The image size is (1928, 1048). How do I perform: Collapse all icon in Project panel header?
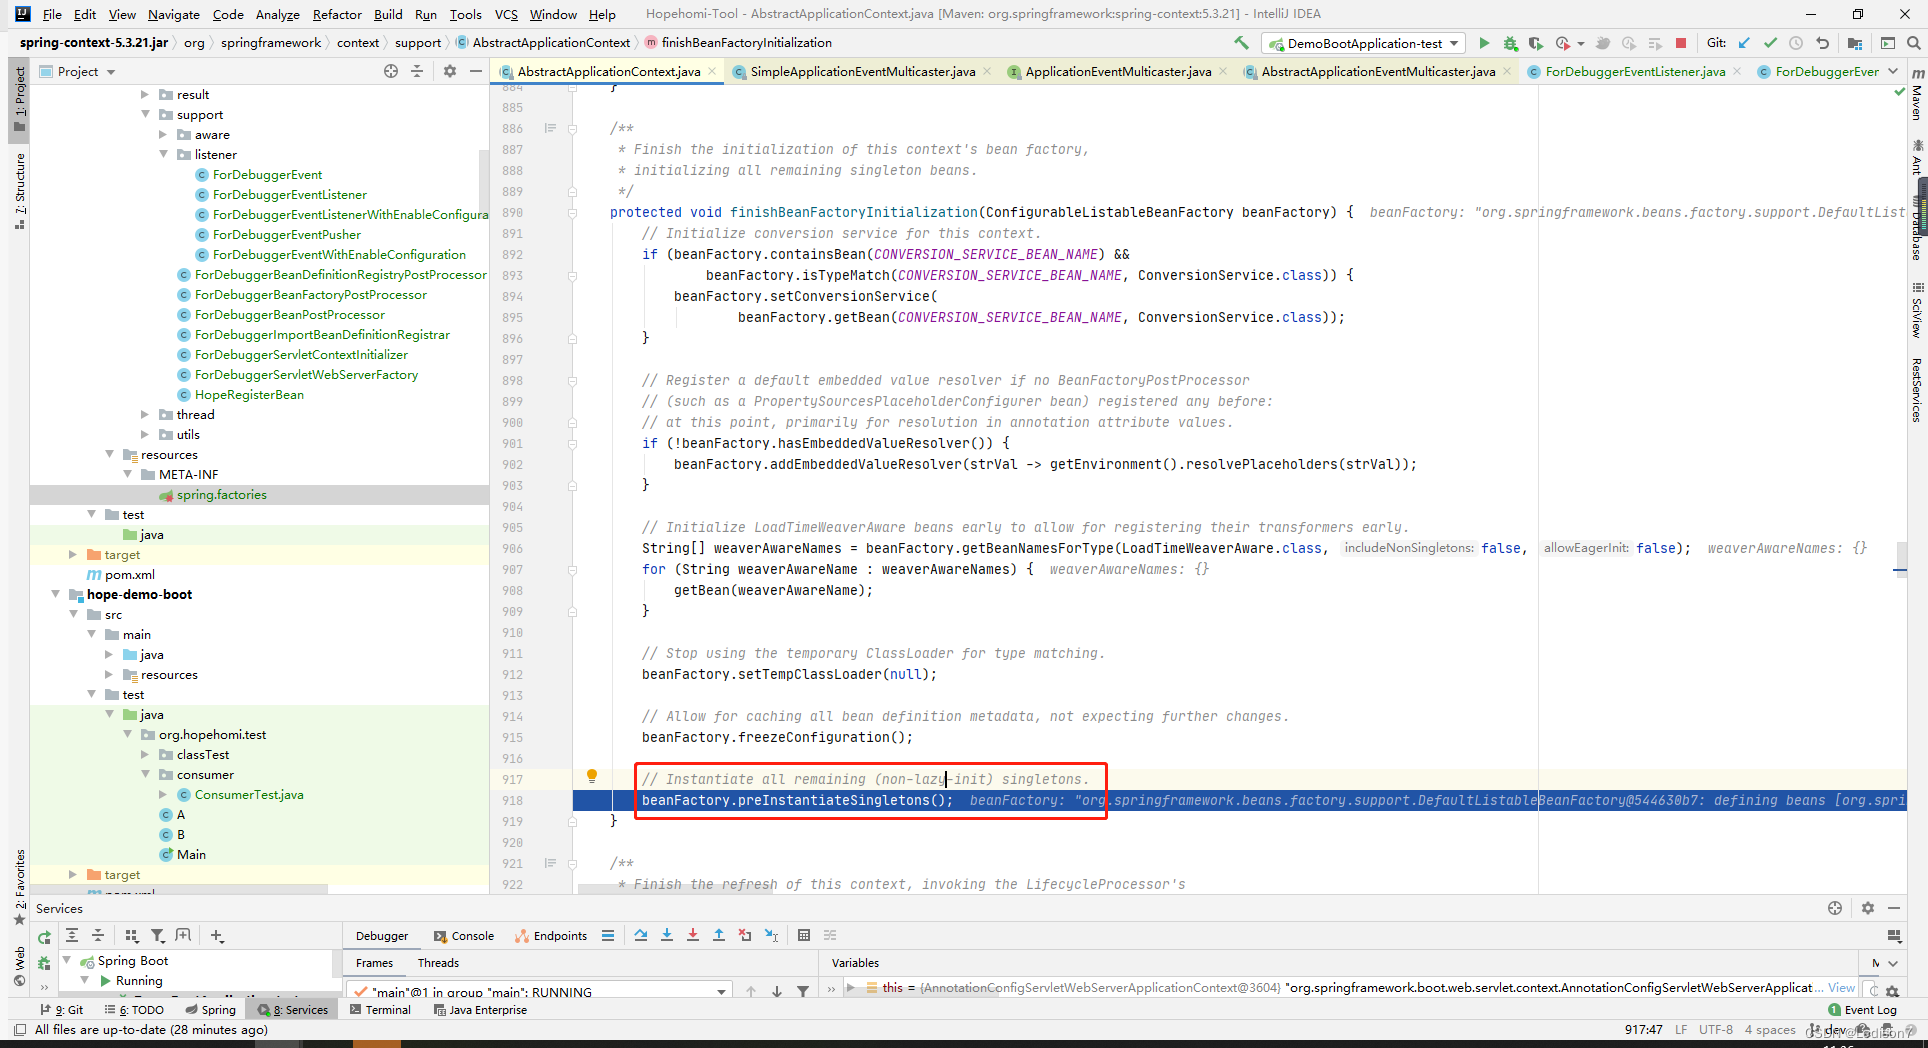417,71
